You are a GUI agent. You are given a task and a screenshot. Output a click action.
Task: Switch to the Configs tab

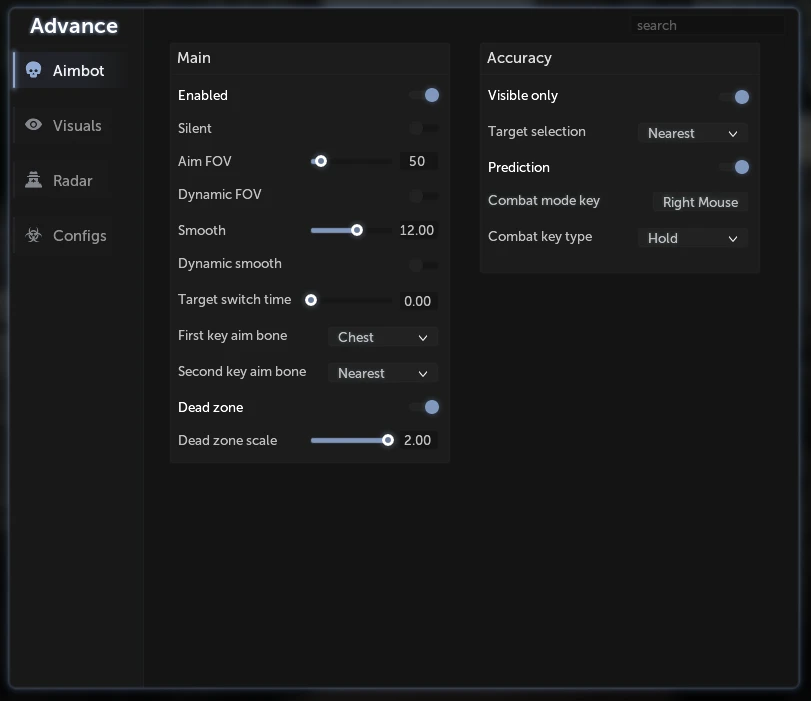(x=65, y=235)
